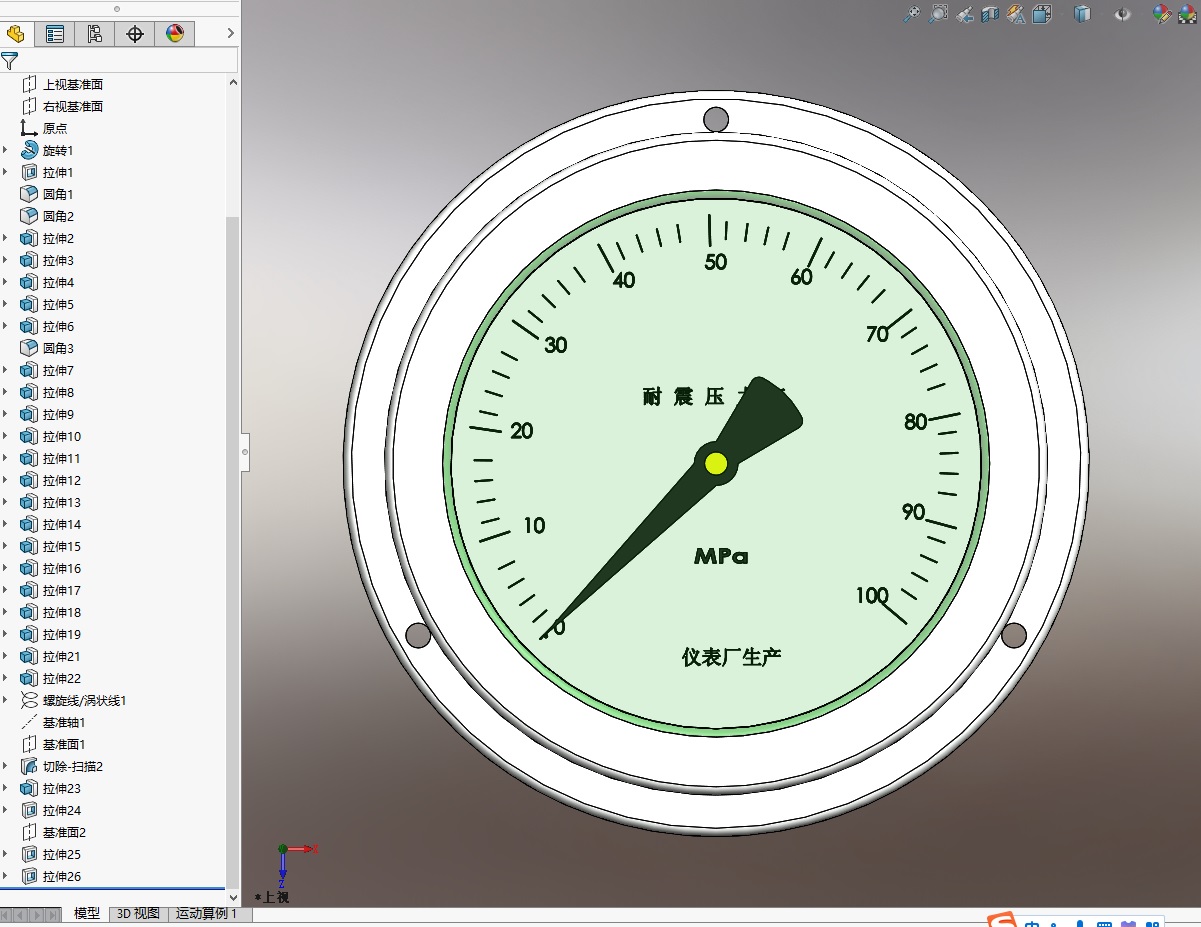
Task: Open the Section View tool
Action: click(990, 14)
